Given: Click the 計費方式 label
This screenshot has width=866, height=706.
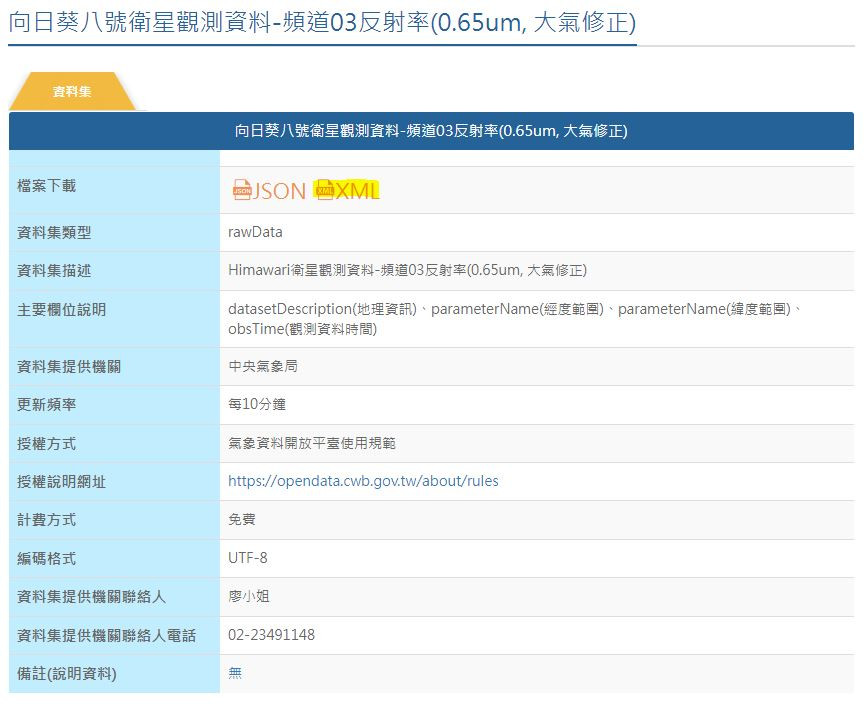Looking at the screenshot, I should 46,520.
